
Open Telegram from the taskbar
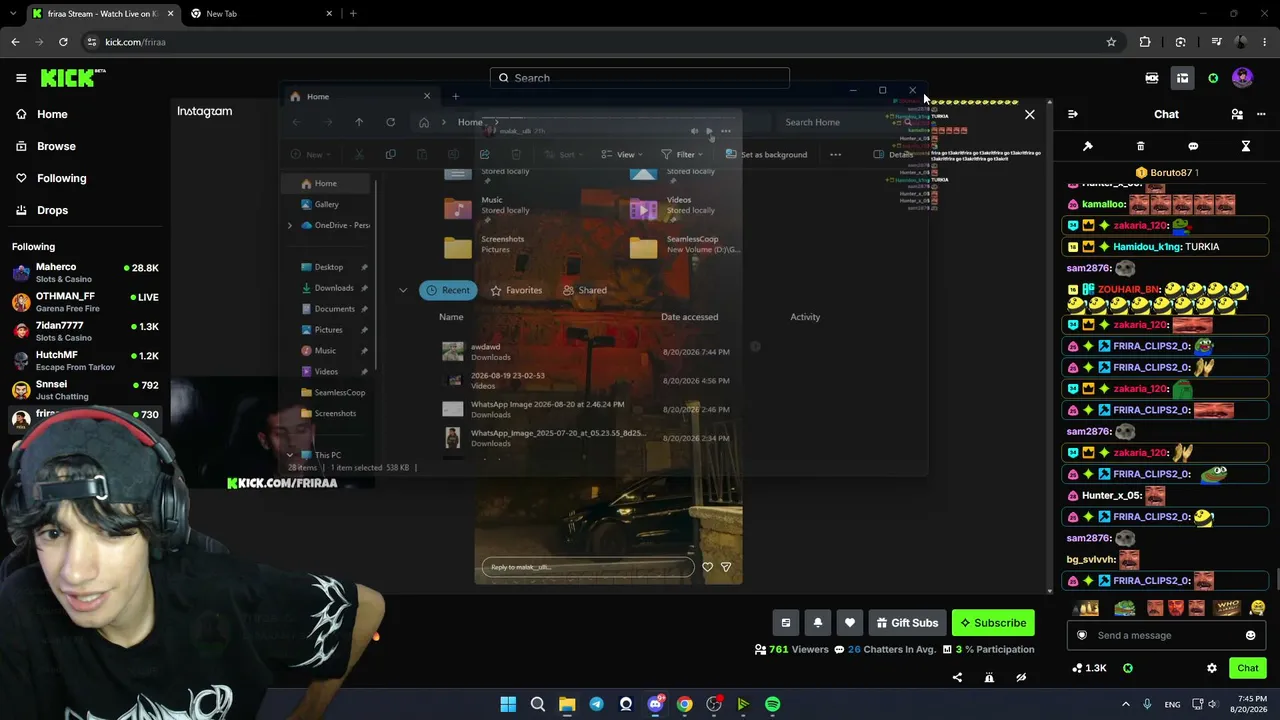[597, 704]
